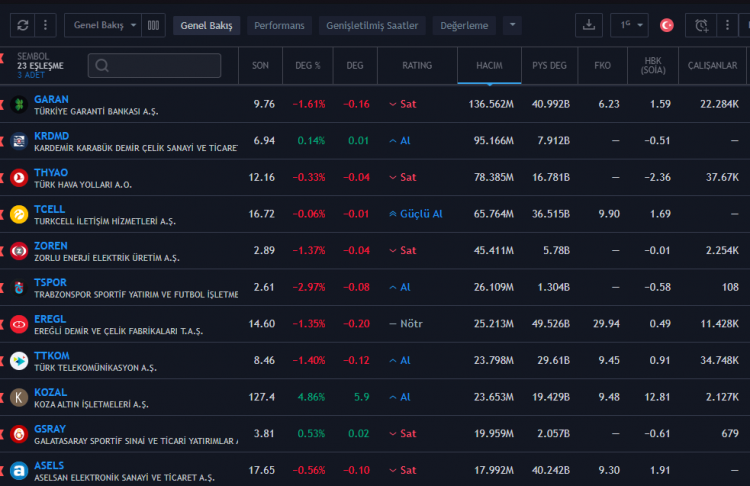This screenshot has width=750, height=486.
Task: Click the Turkey flag market selector
Action: coord(667,25)
